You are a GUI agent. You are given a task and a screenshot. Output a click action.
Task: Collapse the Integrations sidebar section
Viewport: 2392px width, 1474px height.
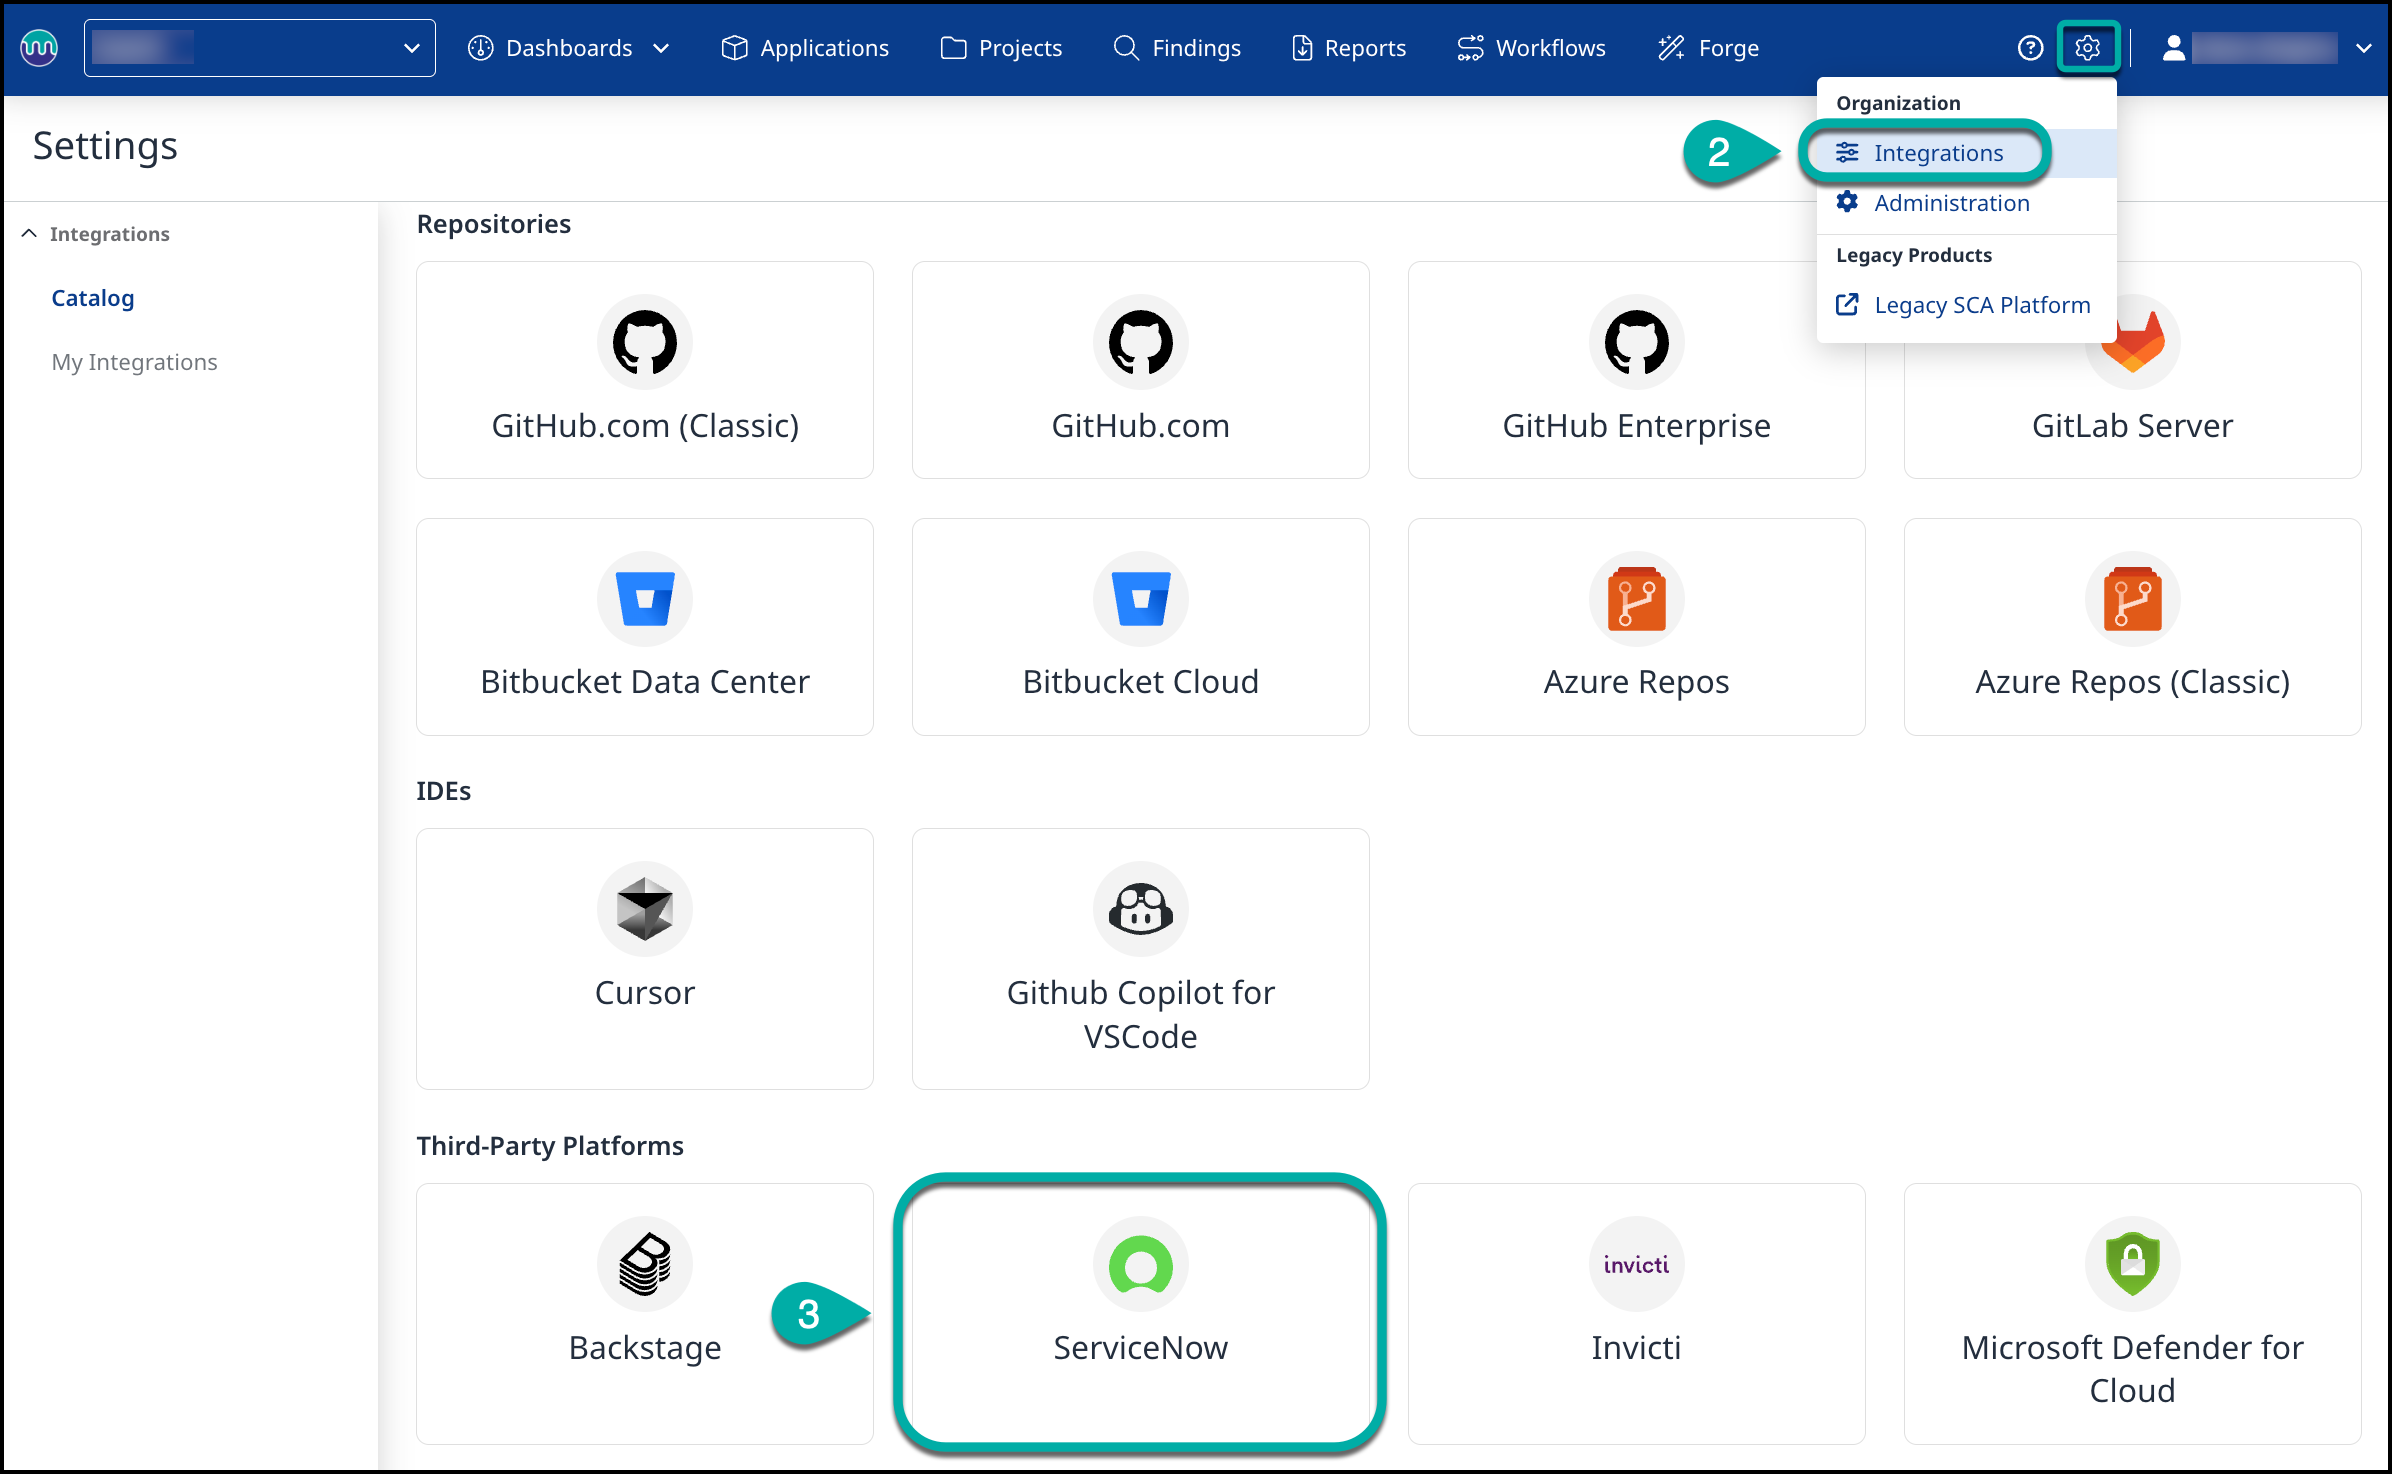coord(30,233)
